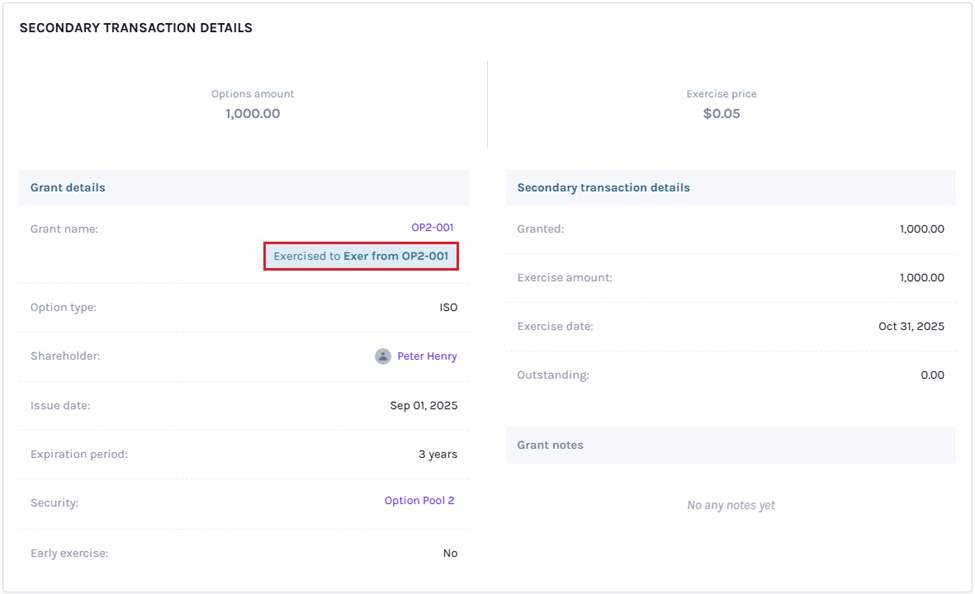Click the Outstanding value 0.00

pyautogui.click(x=932, y=375)
